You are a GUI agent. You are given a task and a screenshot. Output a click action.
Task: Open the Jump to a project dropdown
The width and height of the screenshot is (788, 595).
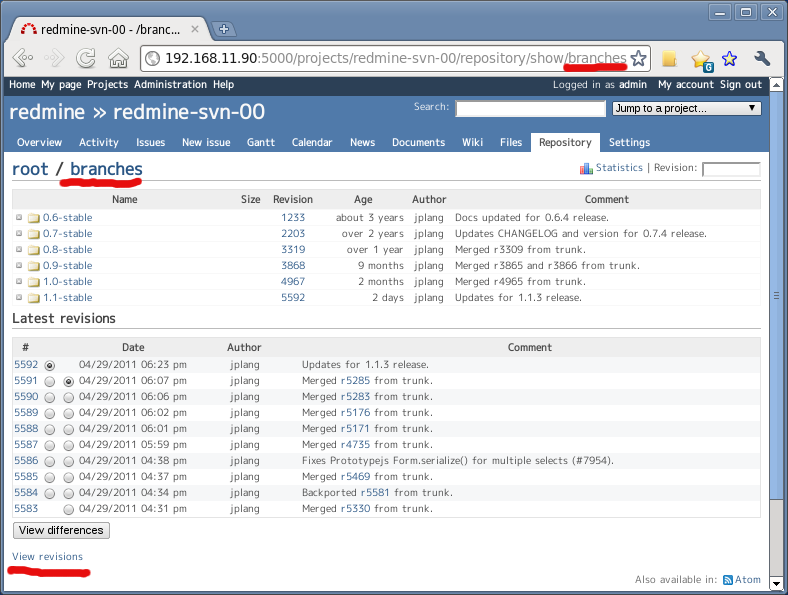tap(686, 108)
